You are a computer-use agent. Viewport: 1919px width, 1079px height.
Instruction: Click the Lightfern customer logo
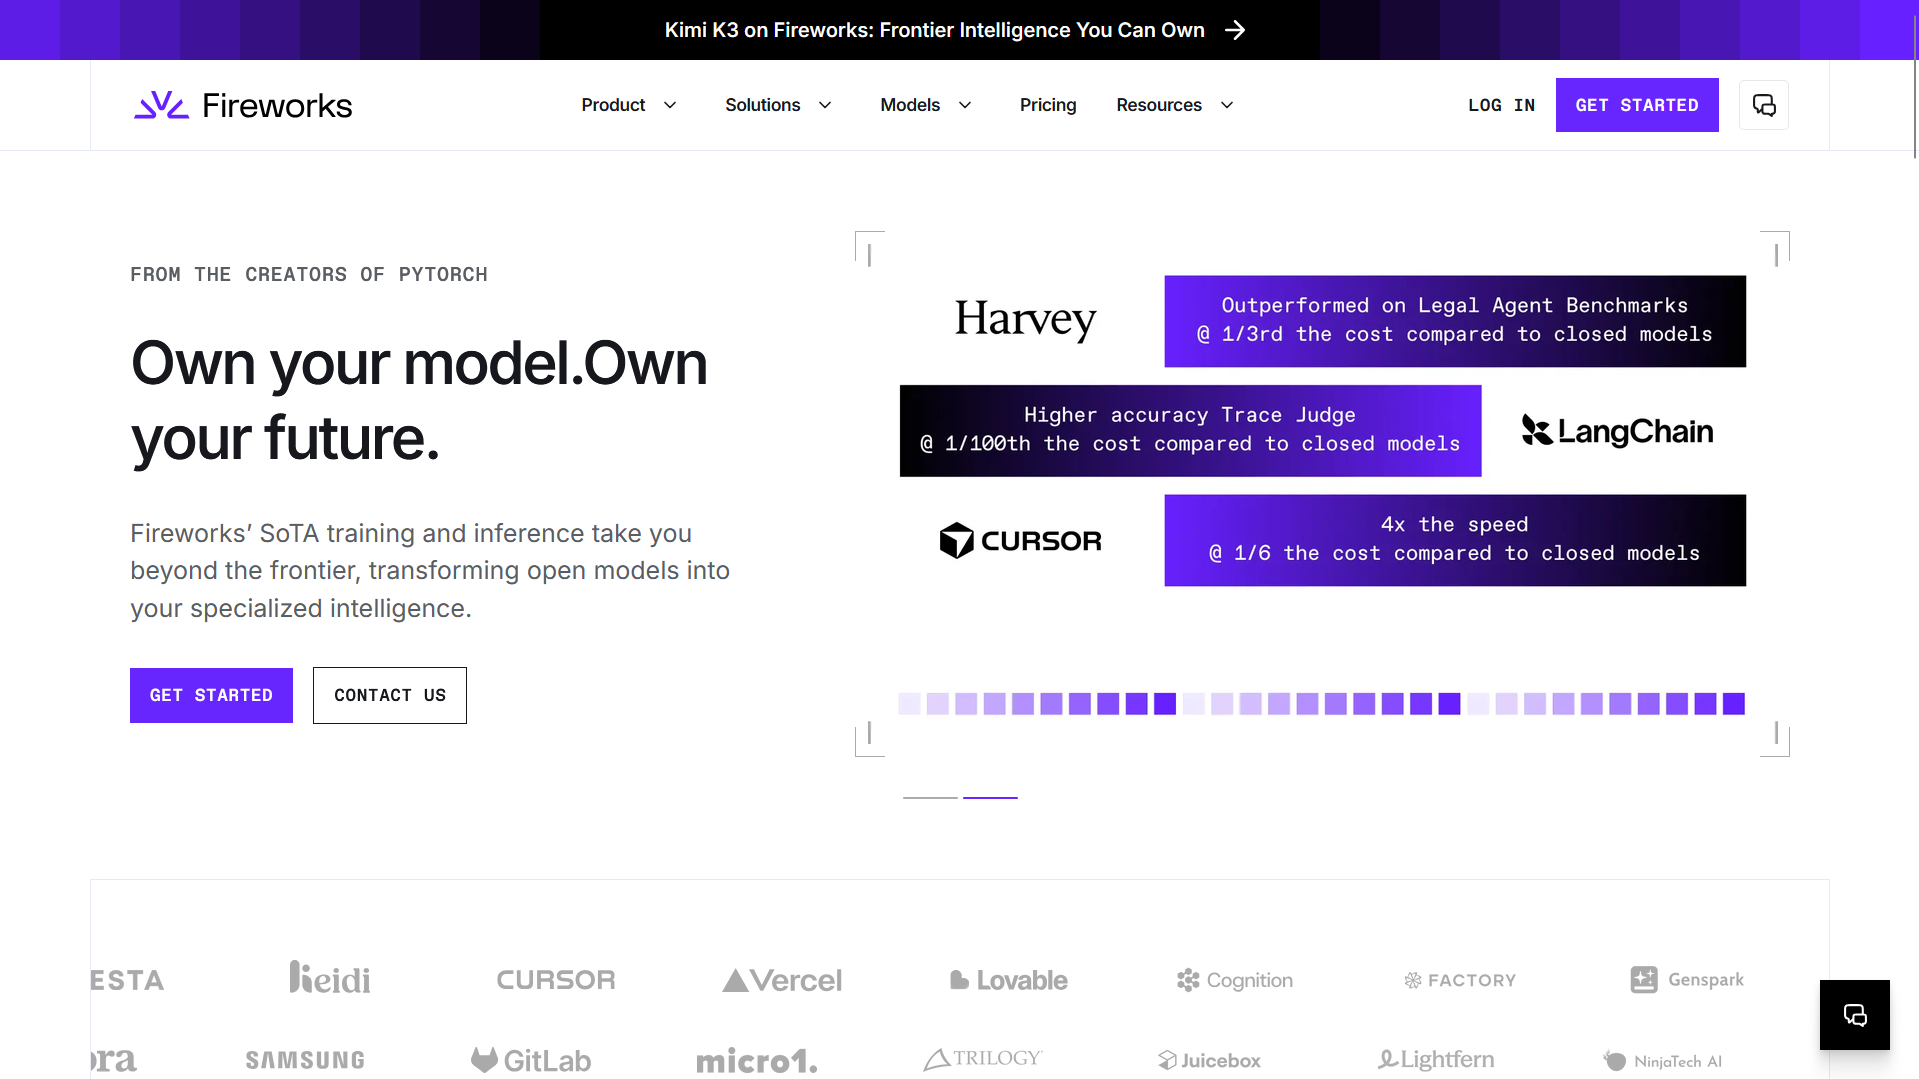1436,1059
